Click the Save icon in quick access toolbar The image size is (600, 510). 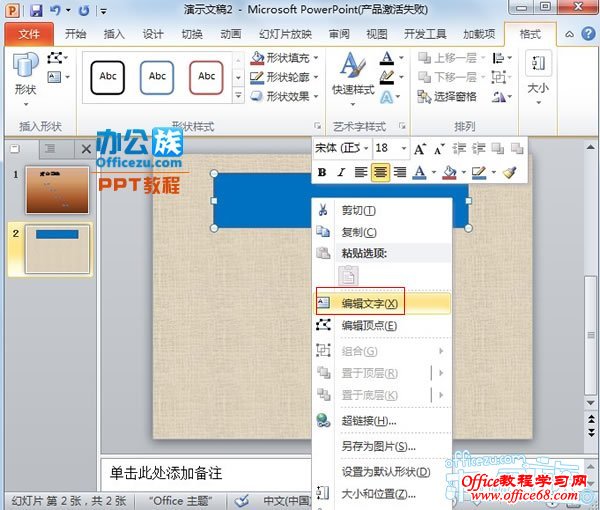[x=36, y=10]
